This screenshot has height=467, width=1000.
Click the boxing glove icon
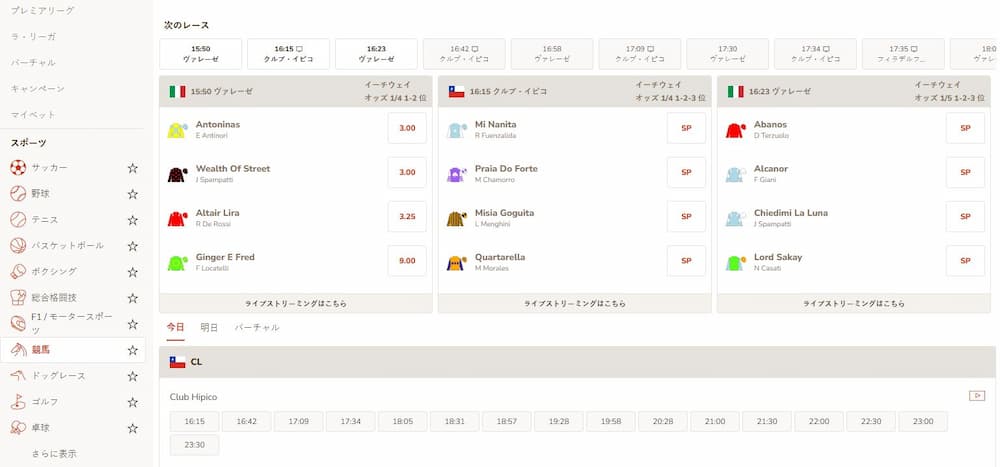click(x=18, y=272)
